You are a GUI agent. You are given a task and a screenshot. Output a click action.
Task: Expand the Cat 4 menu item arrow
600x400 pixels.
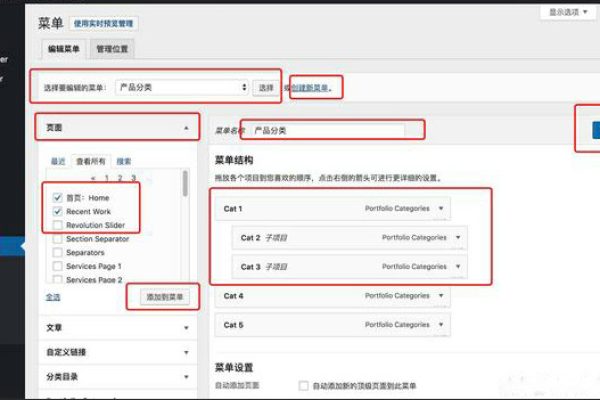coord(441,296)
